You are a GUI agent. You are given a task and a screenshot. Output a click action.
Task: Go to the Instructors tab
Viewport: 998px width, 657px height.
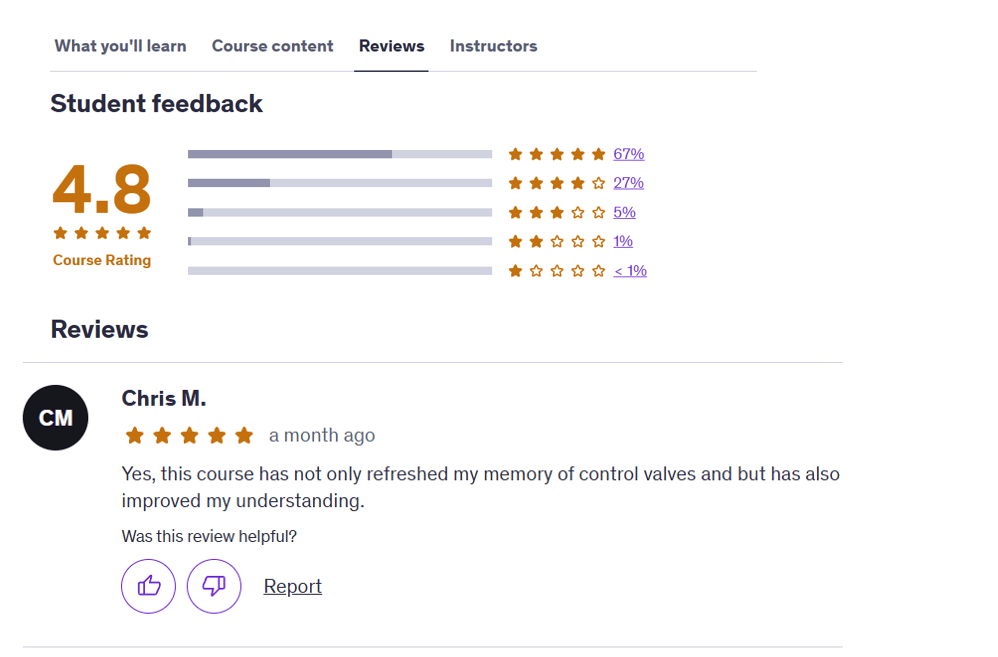[493, 46]
